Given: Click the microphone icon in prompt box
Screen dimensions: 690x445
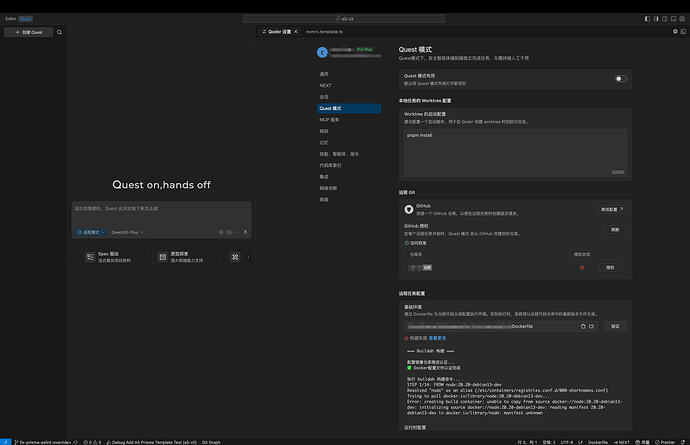Looking at the screenshot, I should pyautogui.click(x=245, y=232).
